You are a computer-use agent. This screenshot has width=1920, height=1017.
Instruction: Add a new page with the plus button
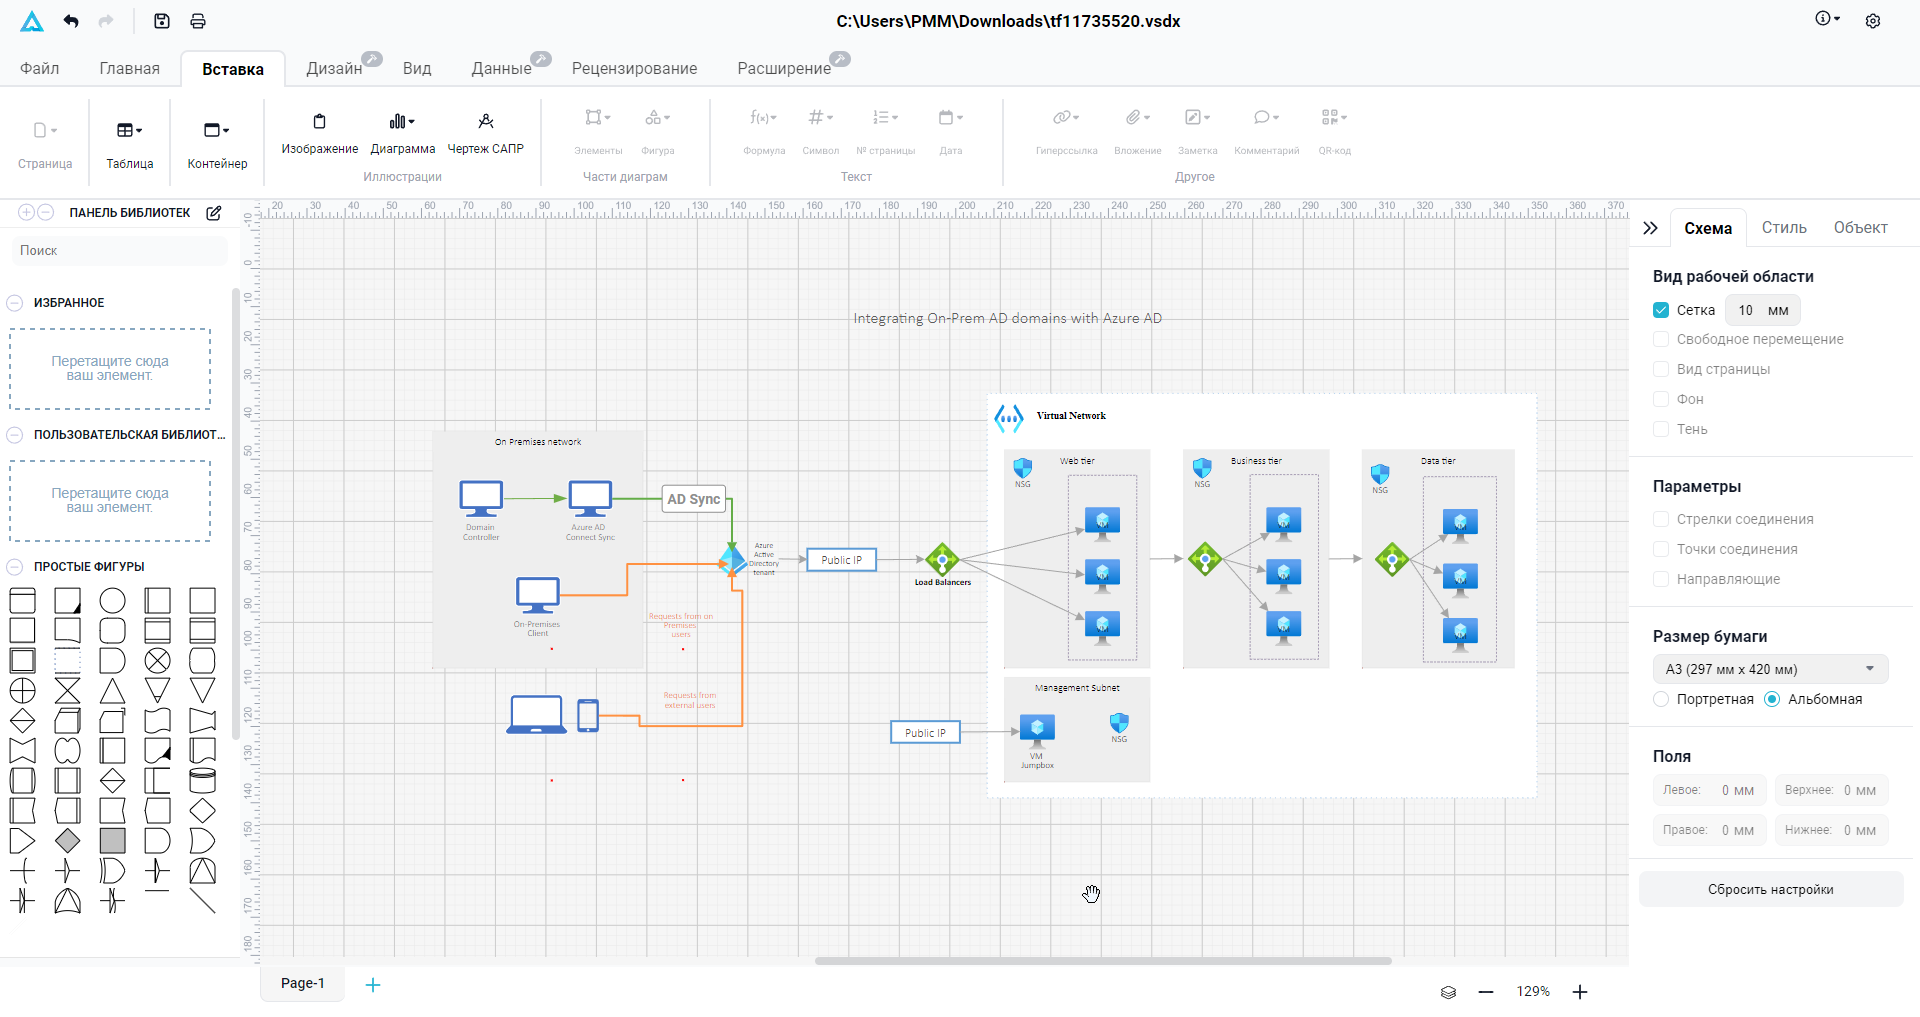(373, 984)
